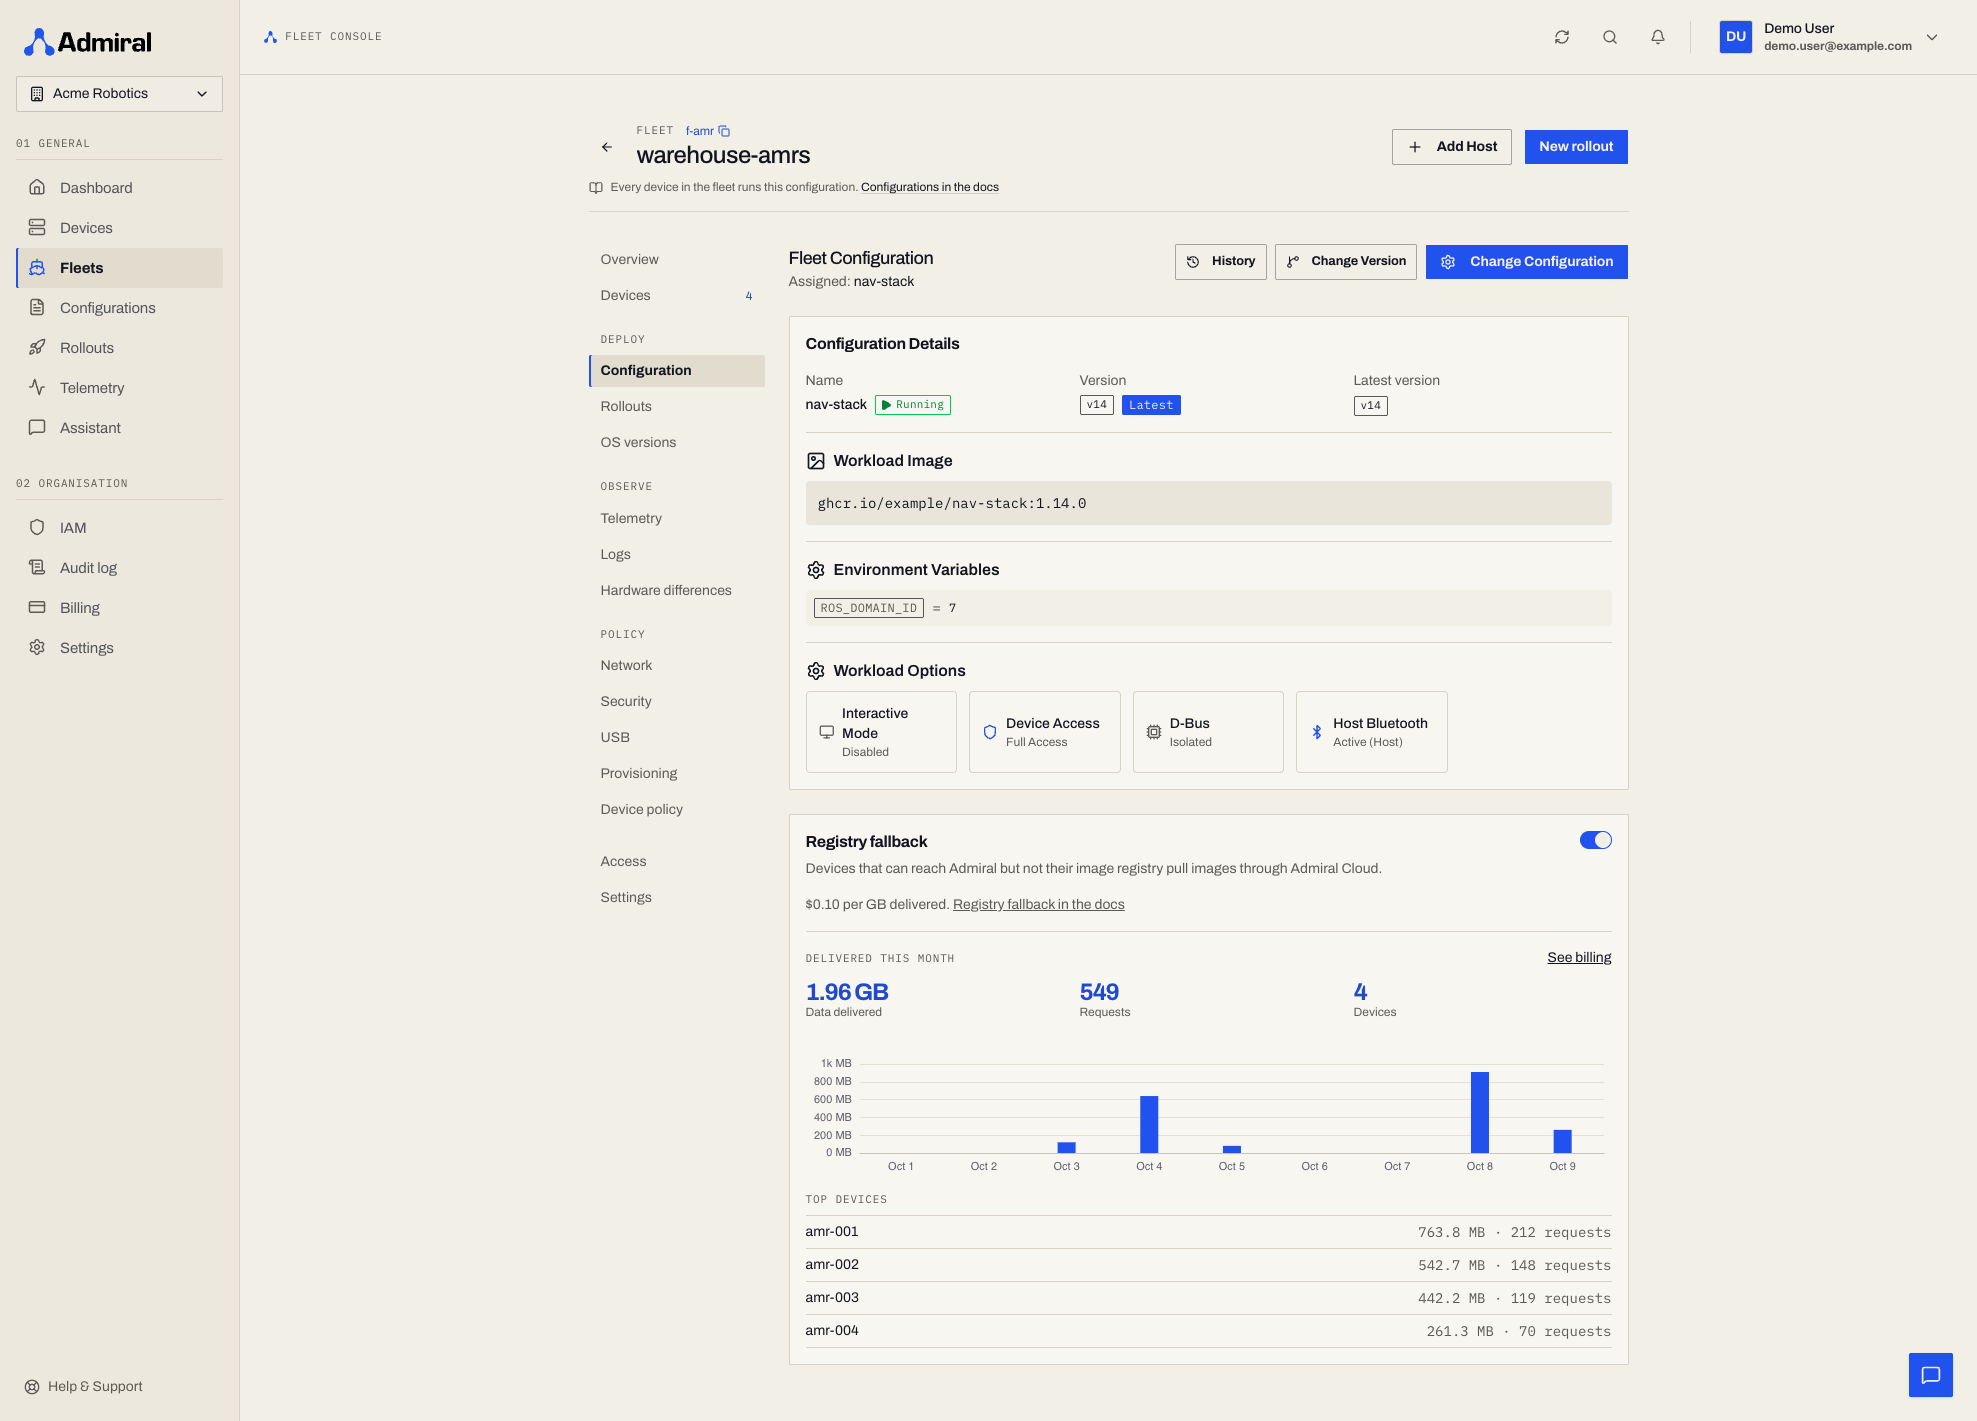1977x1421 pixels.
Task: Click the Admiral logo
Action: (x=88, y=42)
